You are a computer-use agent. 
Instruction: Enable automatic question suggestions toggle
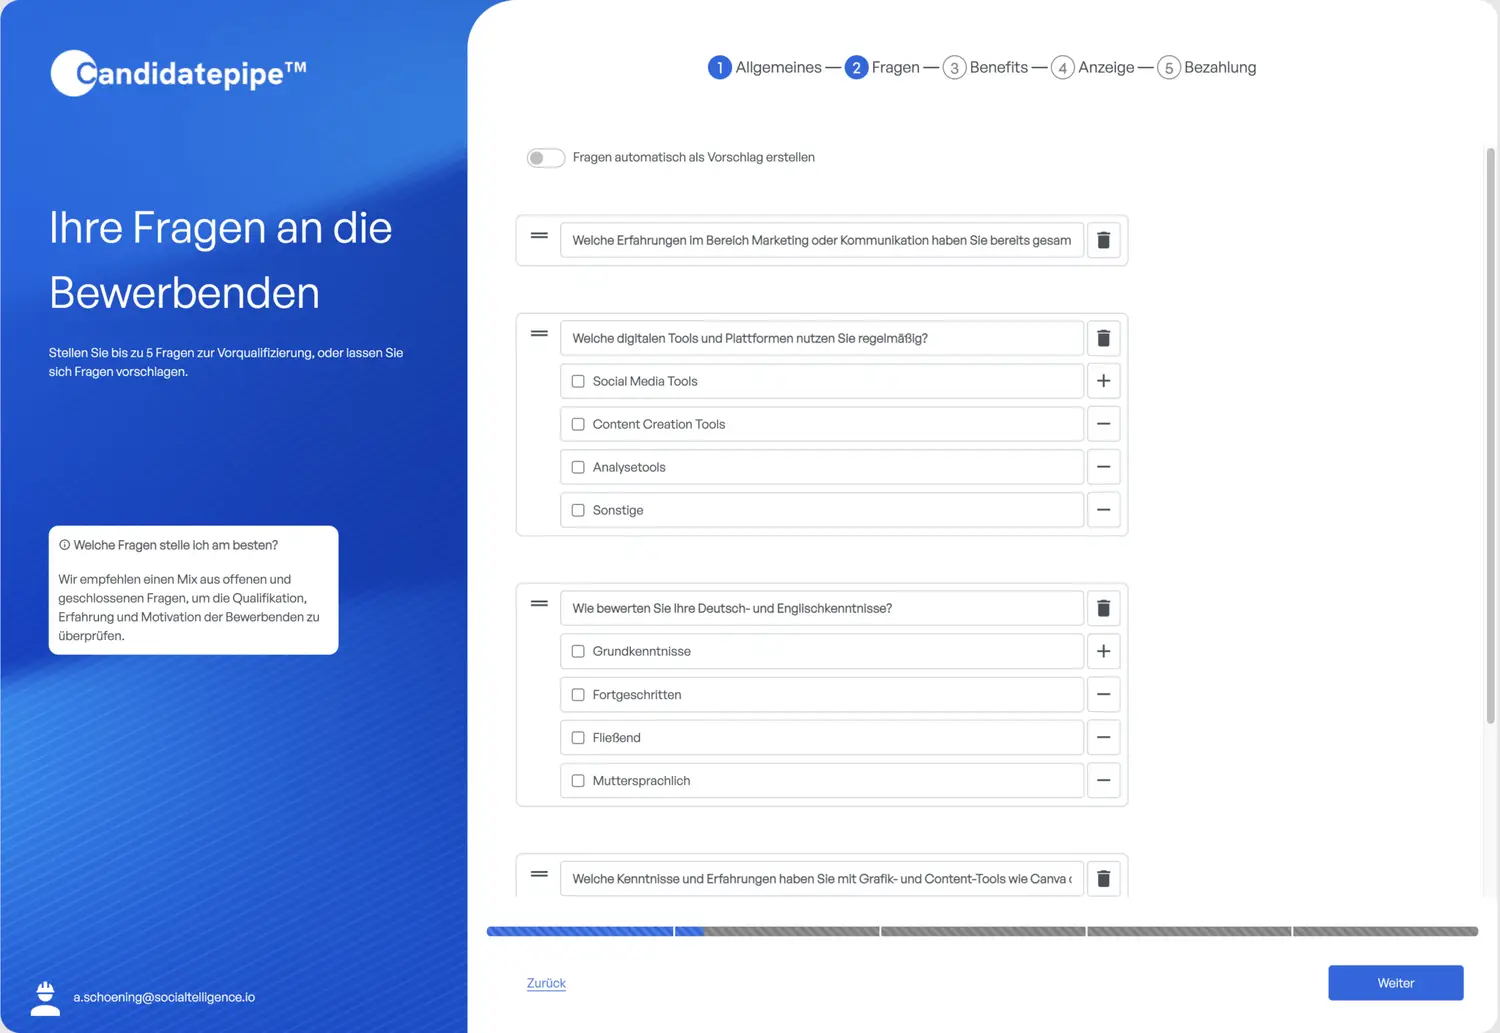(x=545, y=158)
